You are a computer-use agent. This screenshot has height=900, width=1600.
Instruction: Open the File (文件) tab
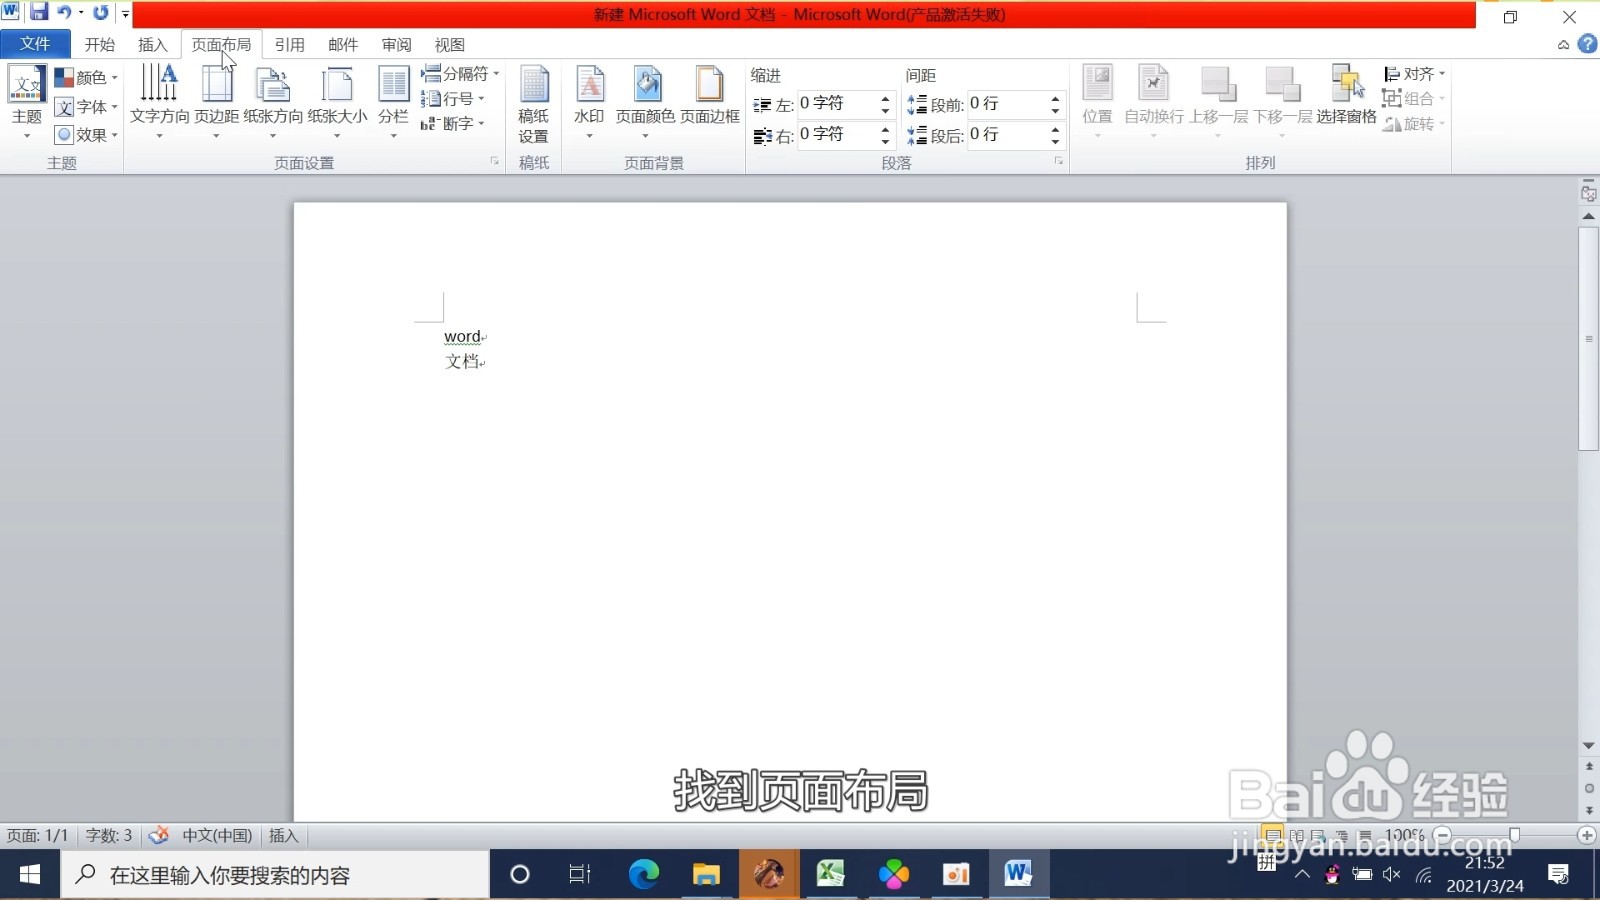point(35,44)
